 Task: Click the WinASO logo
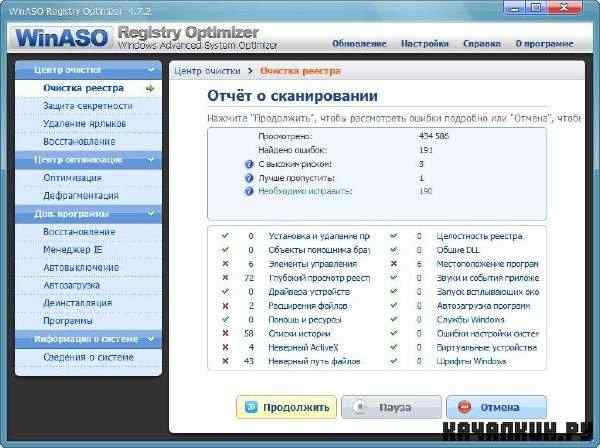pos(62,38)
